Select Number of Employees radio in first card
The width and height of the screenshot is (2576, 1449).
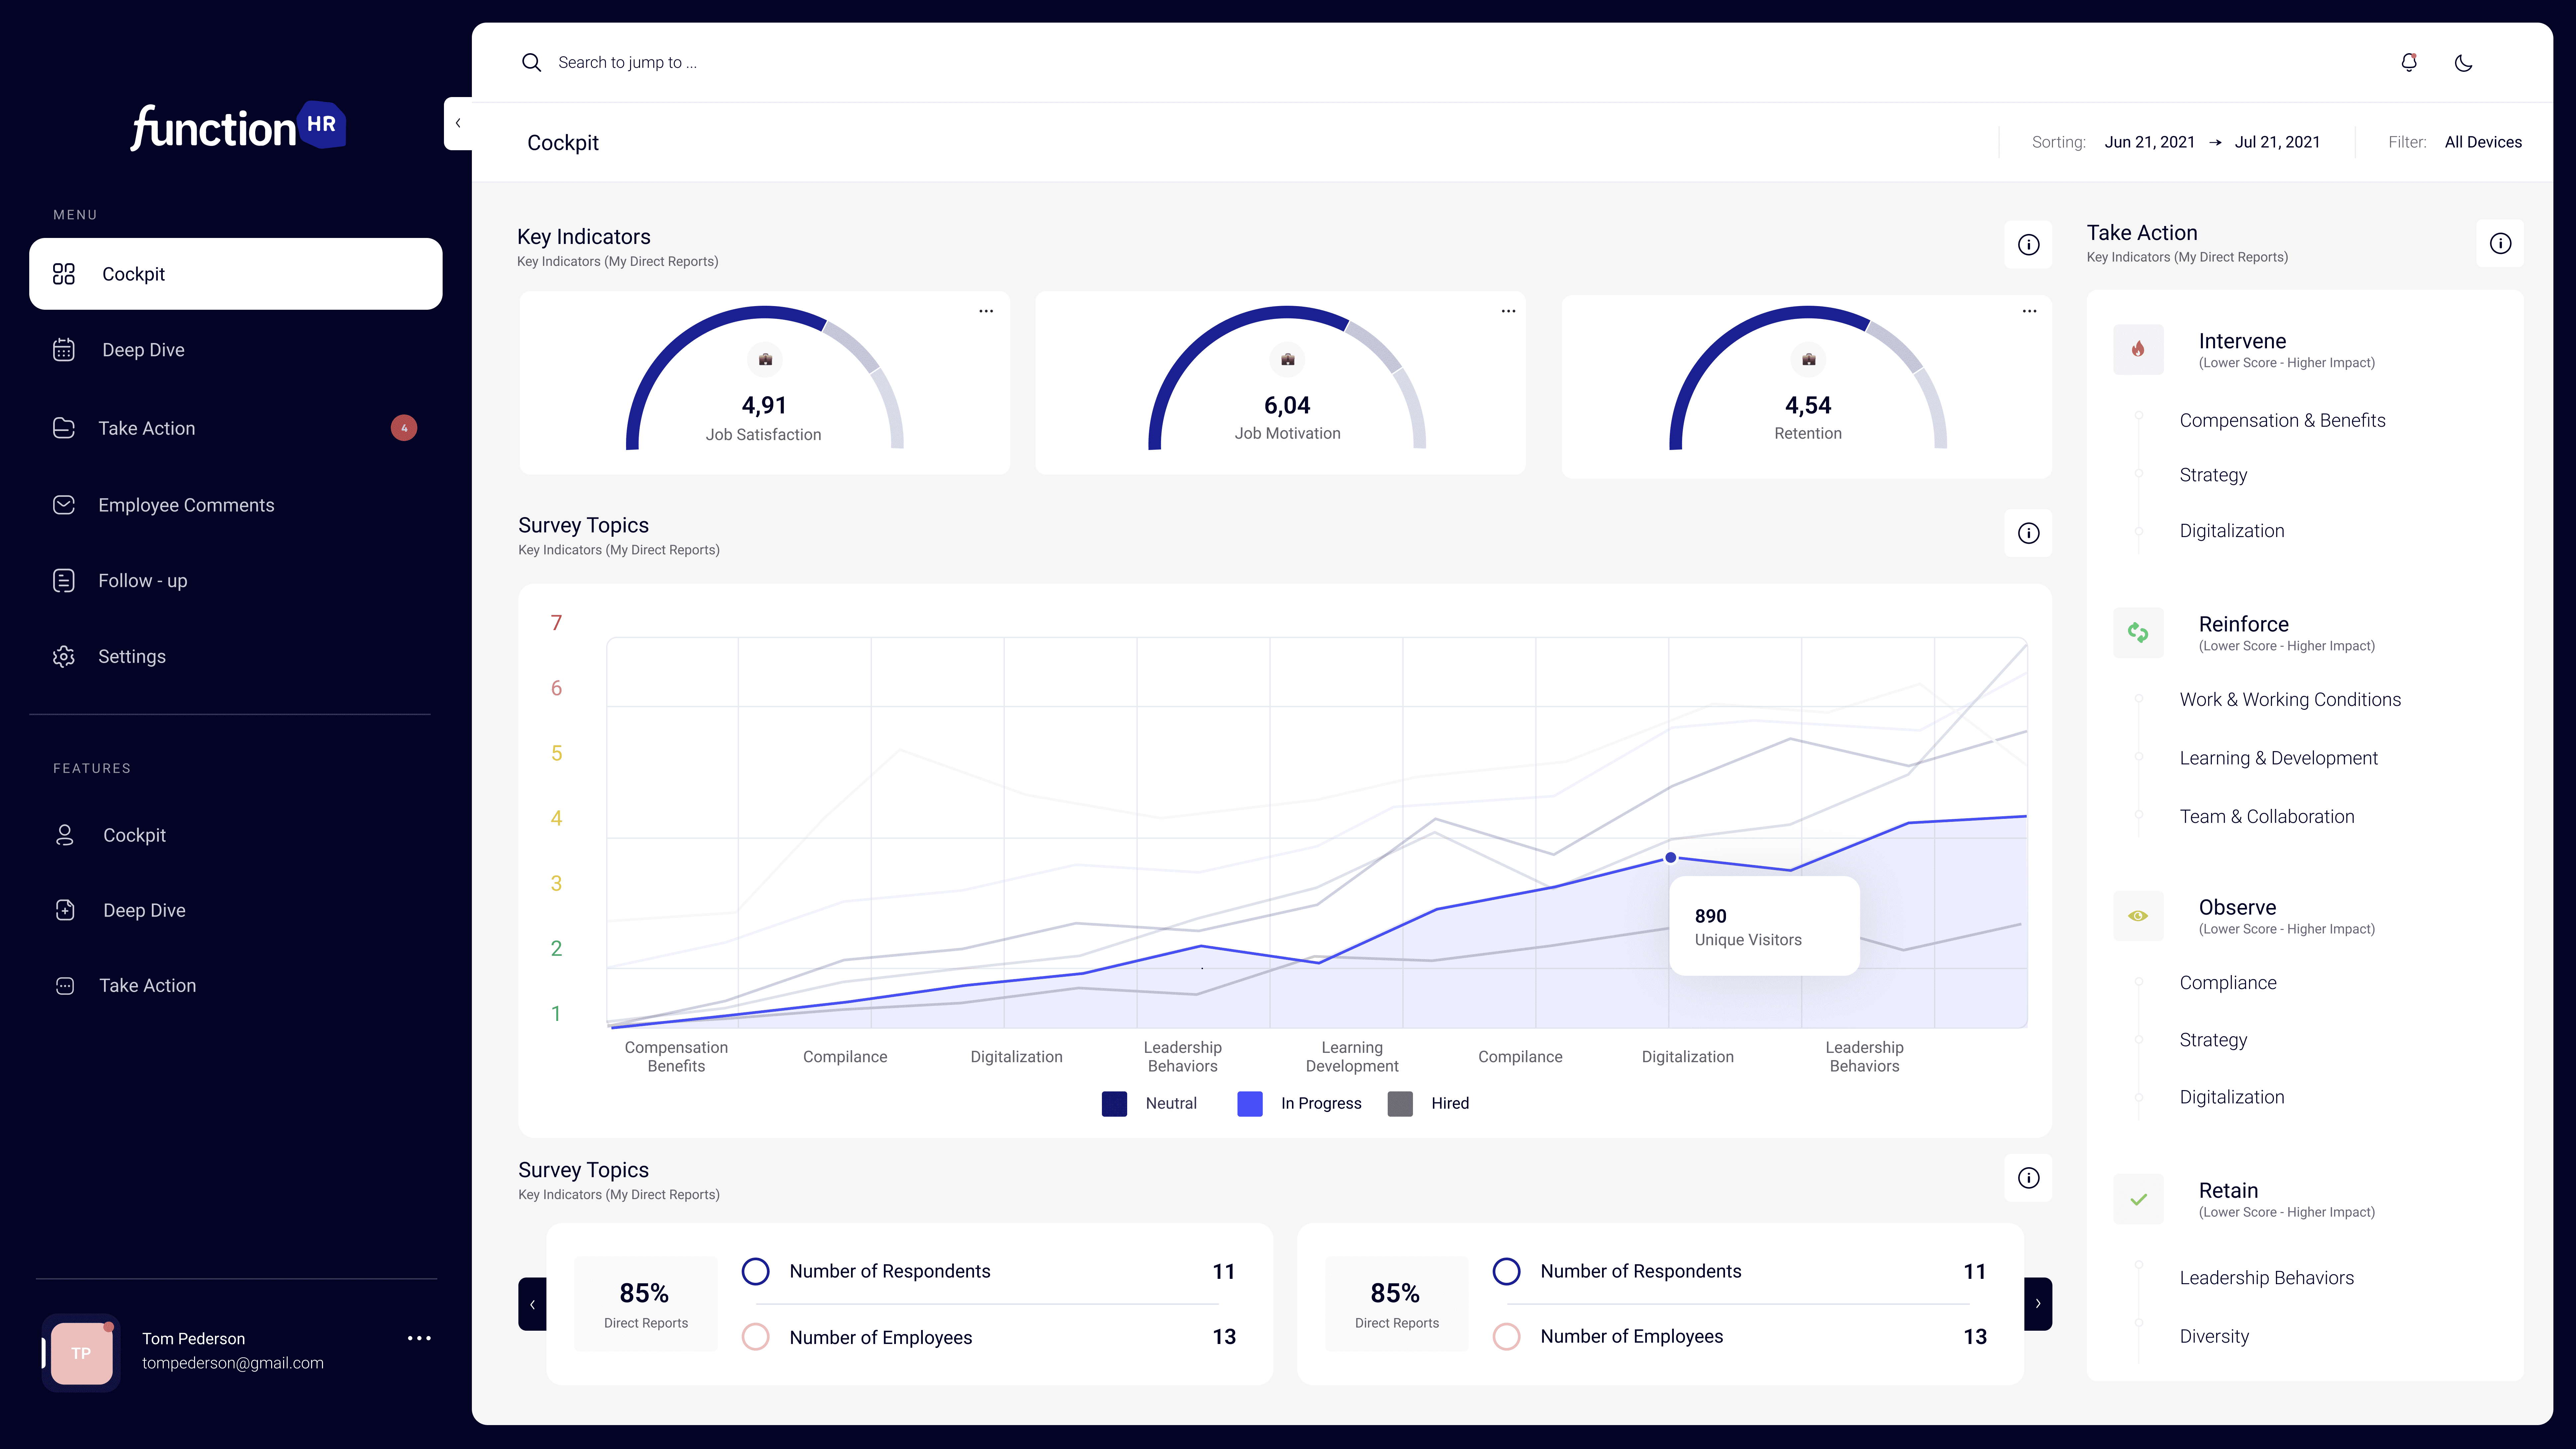[x=756, y=1337]
